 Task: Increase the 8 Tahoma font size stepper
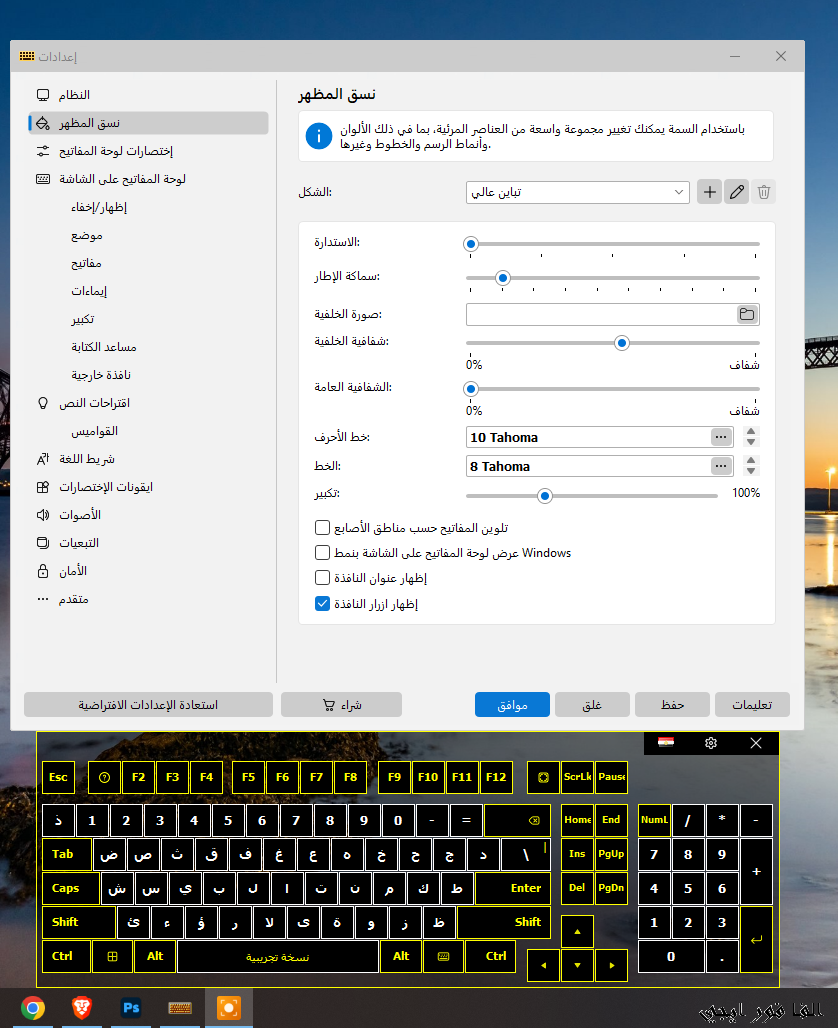(x=751, y=460)
